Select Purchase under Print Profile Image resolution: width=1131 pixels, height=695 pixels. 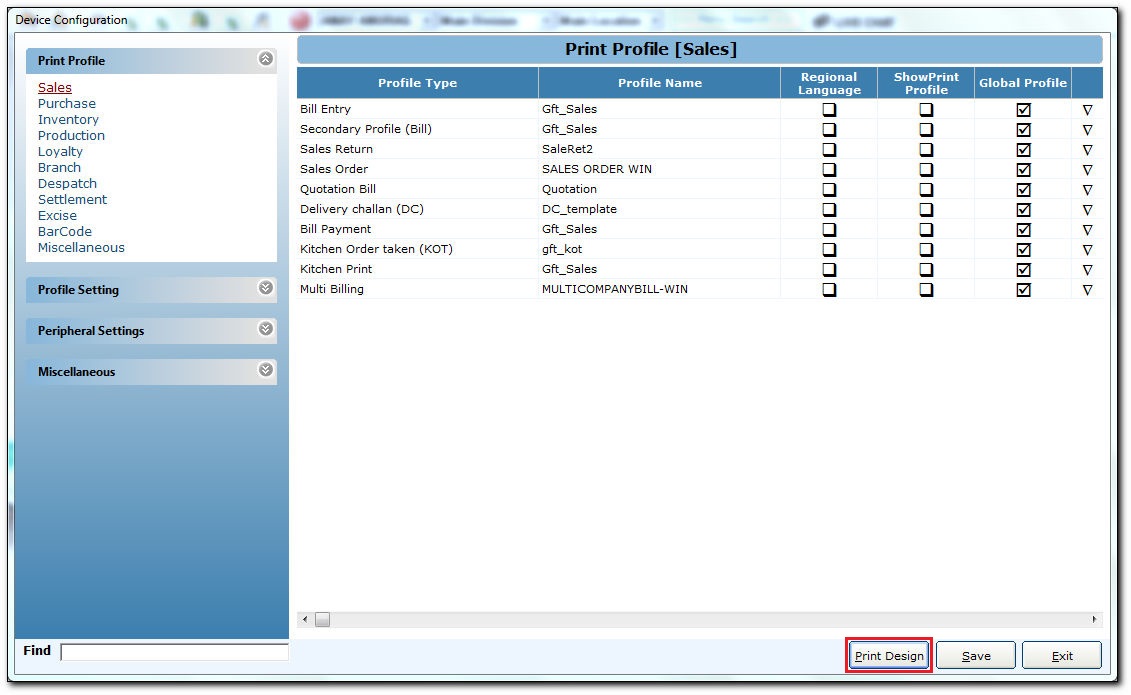[66, 104]
